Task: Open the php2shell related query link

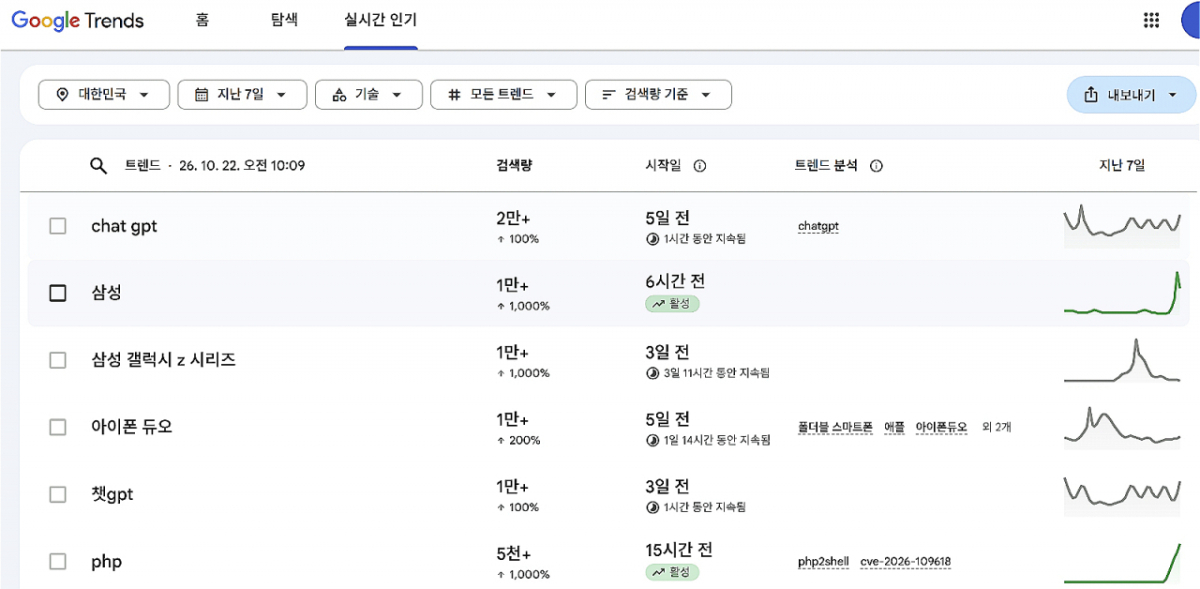Action: [x=823, y=562]
